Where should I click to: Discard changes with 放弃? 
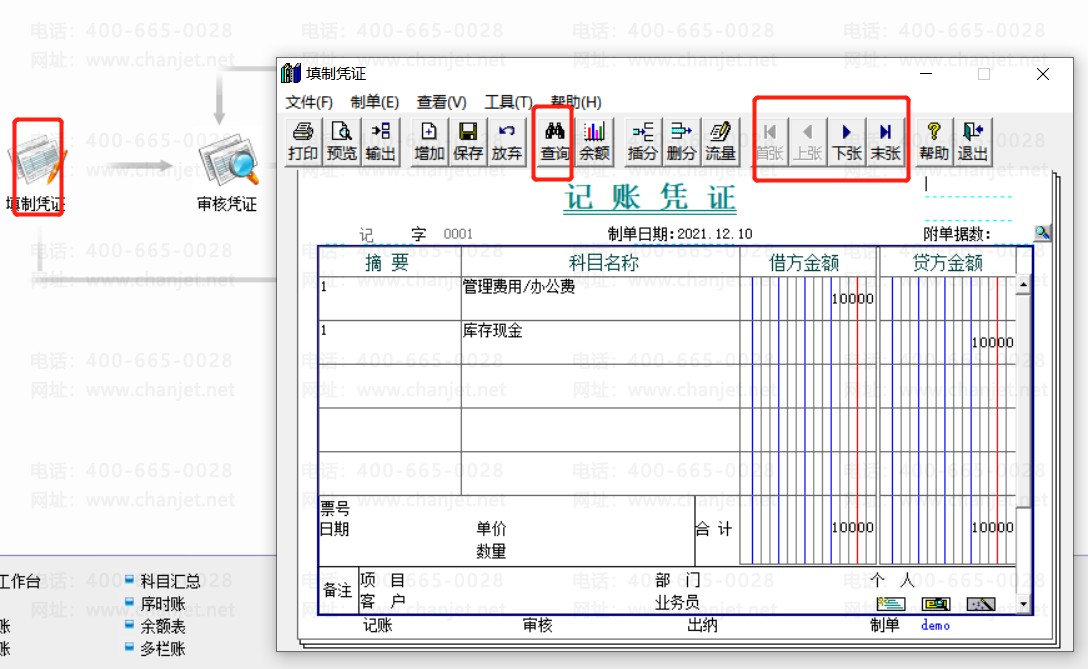[507, 142]
